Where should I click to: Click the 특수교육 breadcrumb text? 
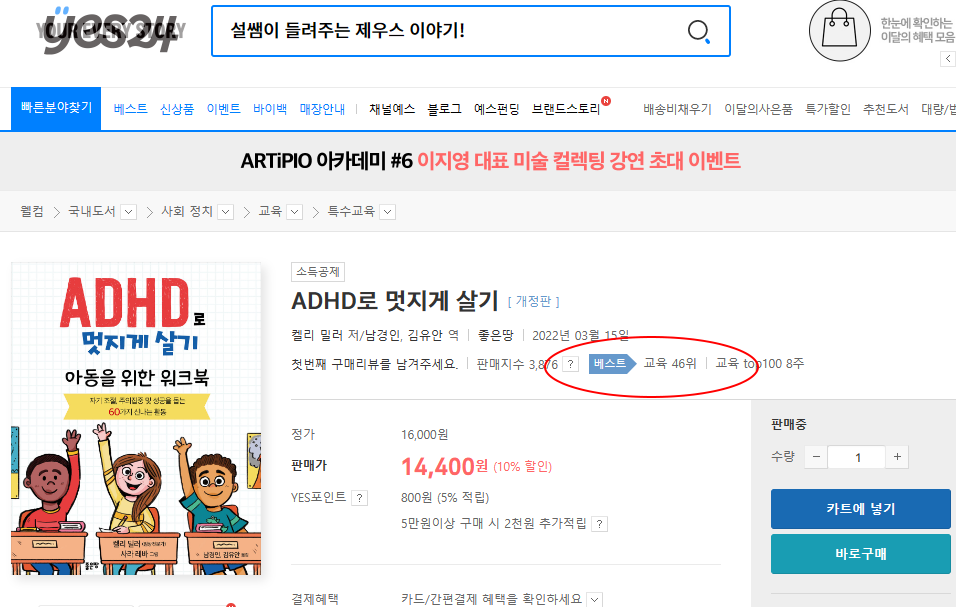[x=351, y=211]
